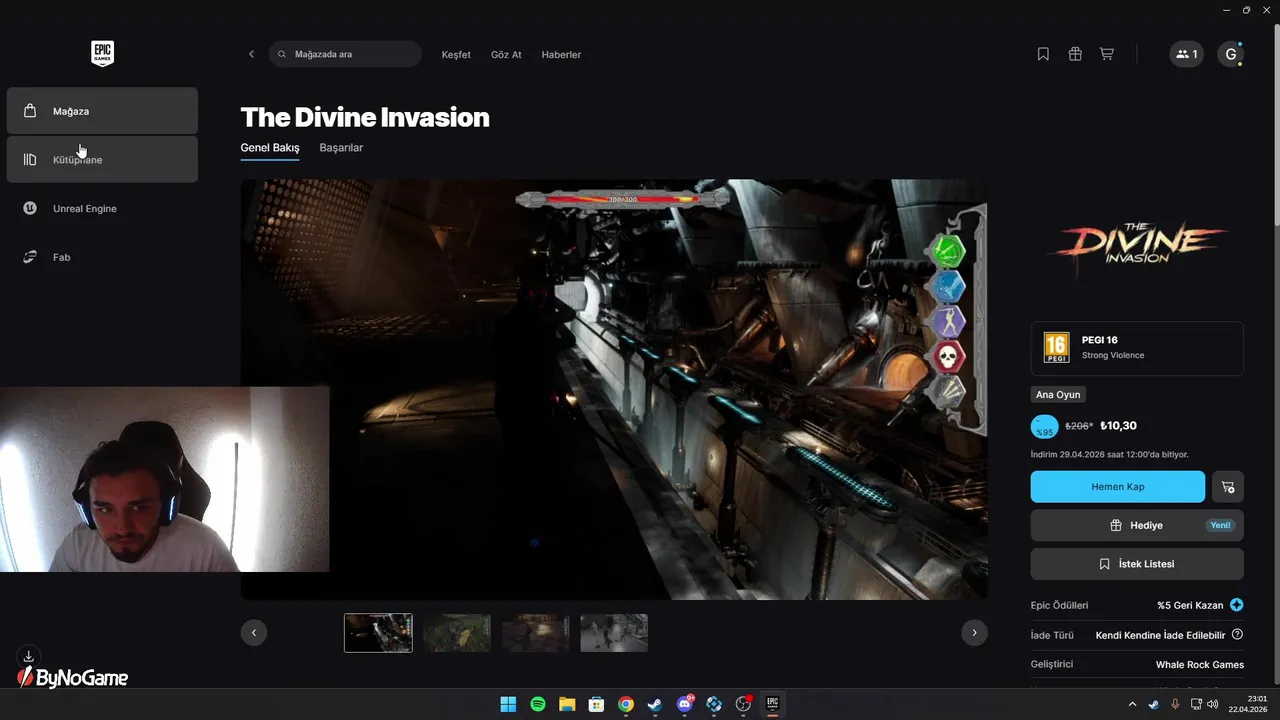This screenshot has height=720, width=1280.
Task: Focus the Mağazada ara search field
Action: (x=345, y=54)
